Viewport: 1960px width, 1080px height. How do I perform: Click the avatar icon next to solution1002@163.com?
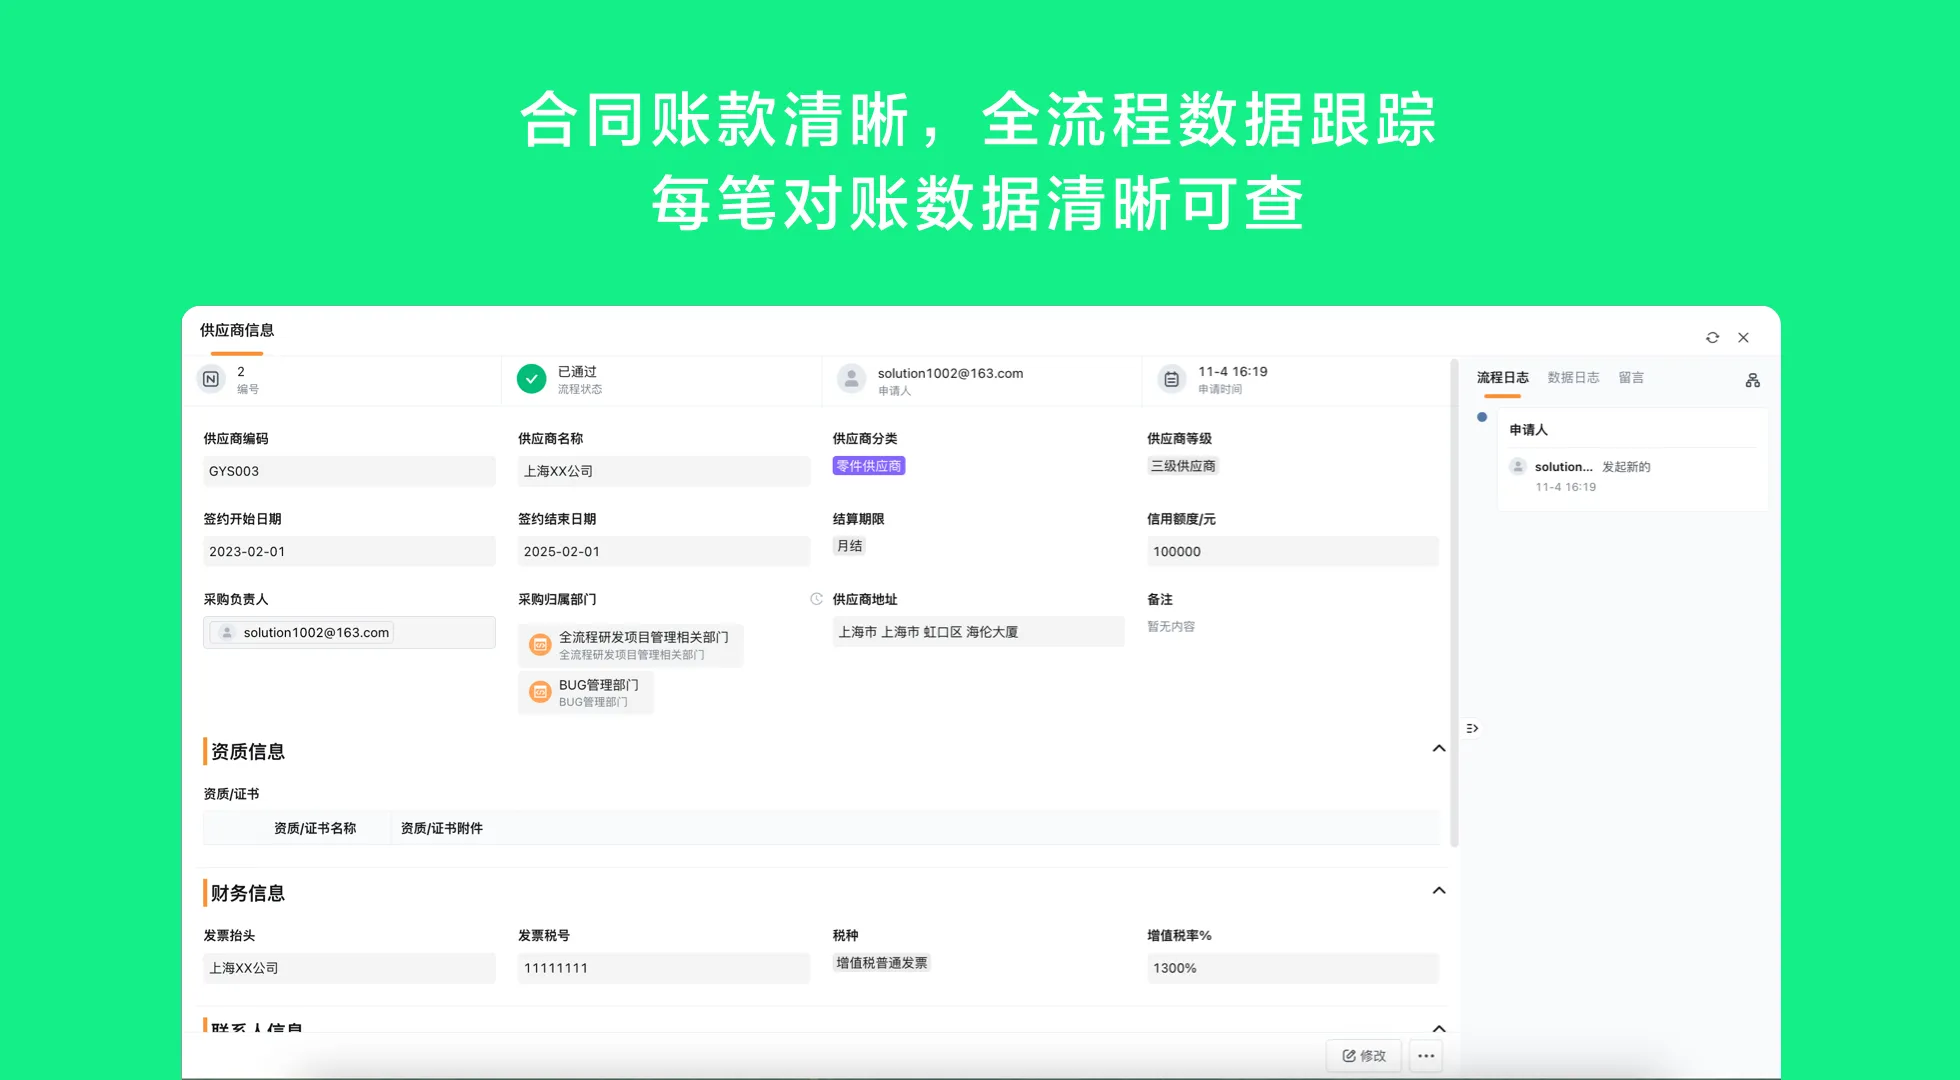(851, 379)
